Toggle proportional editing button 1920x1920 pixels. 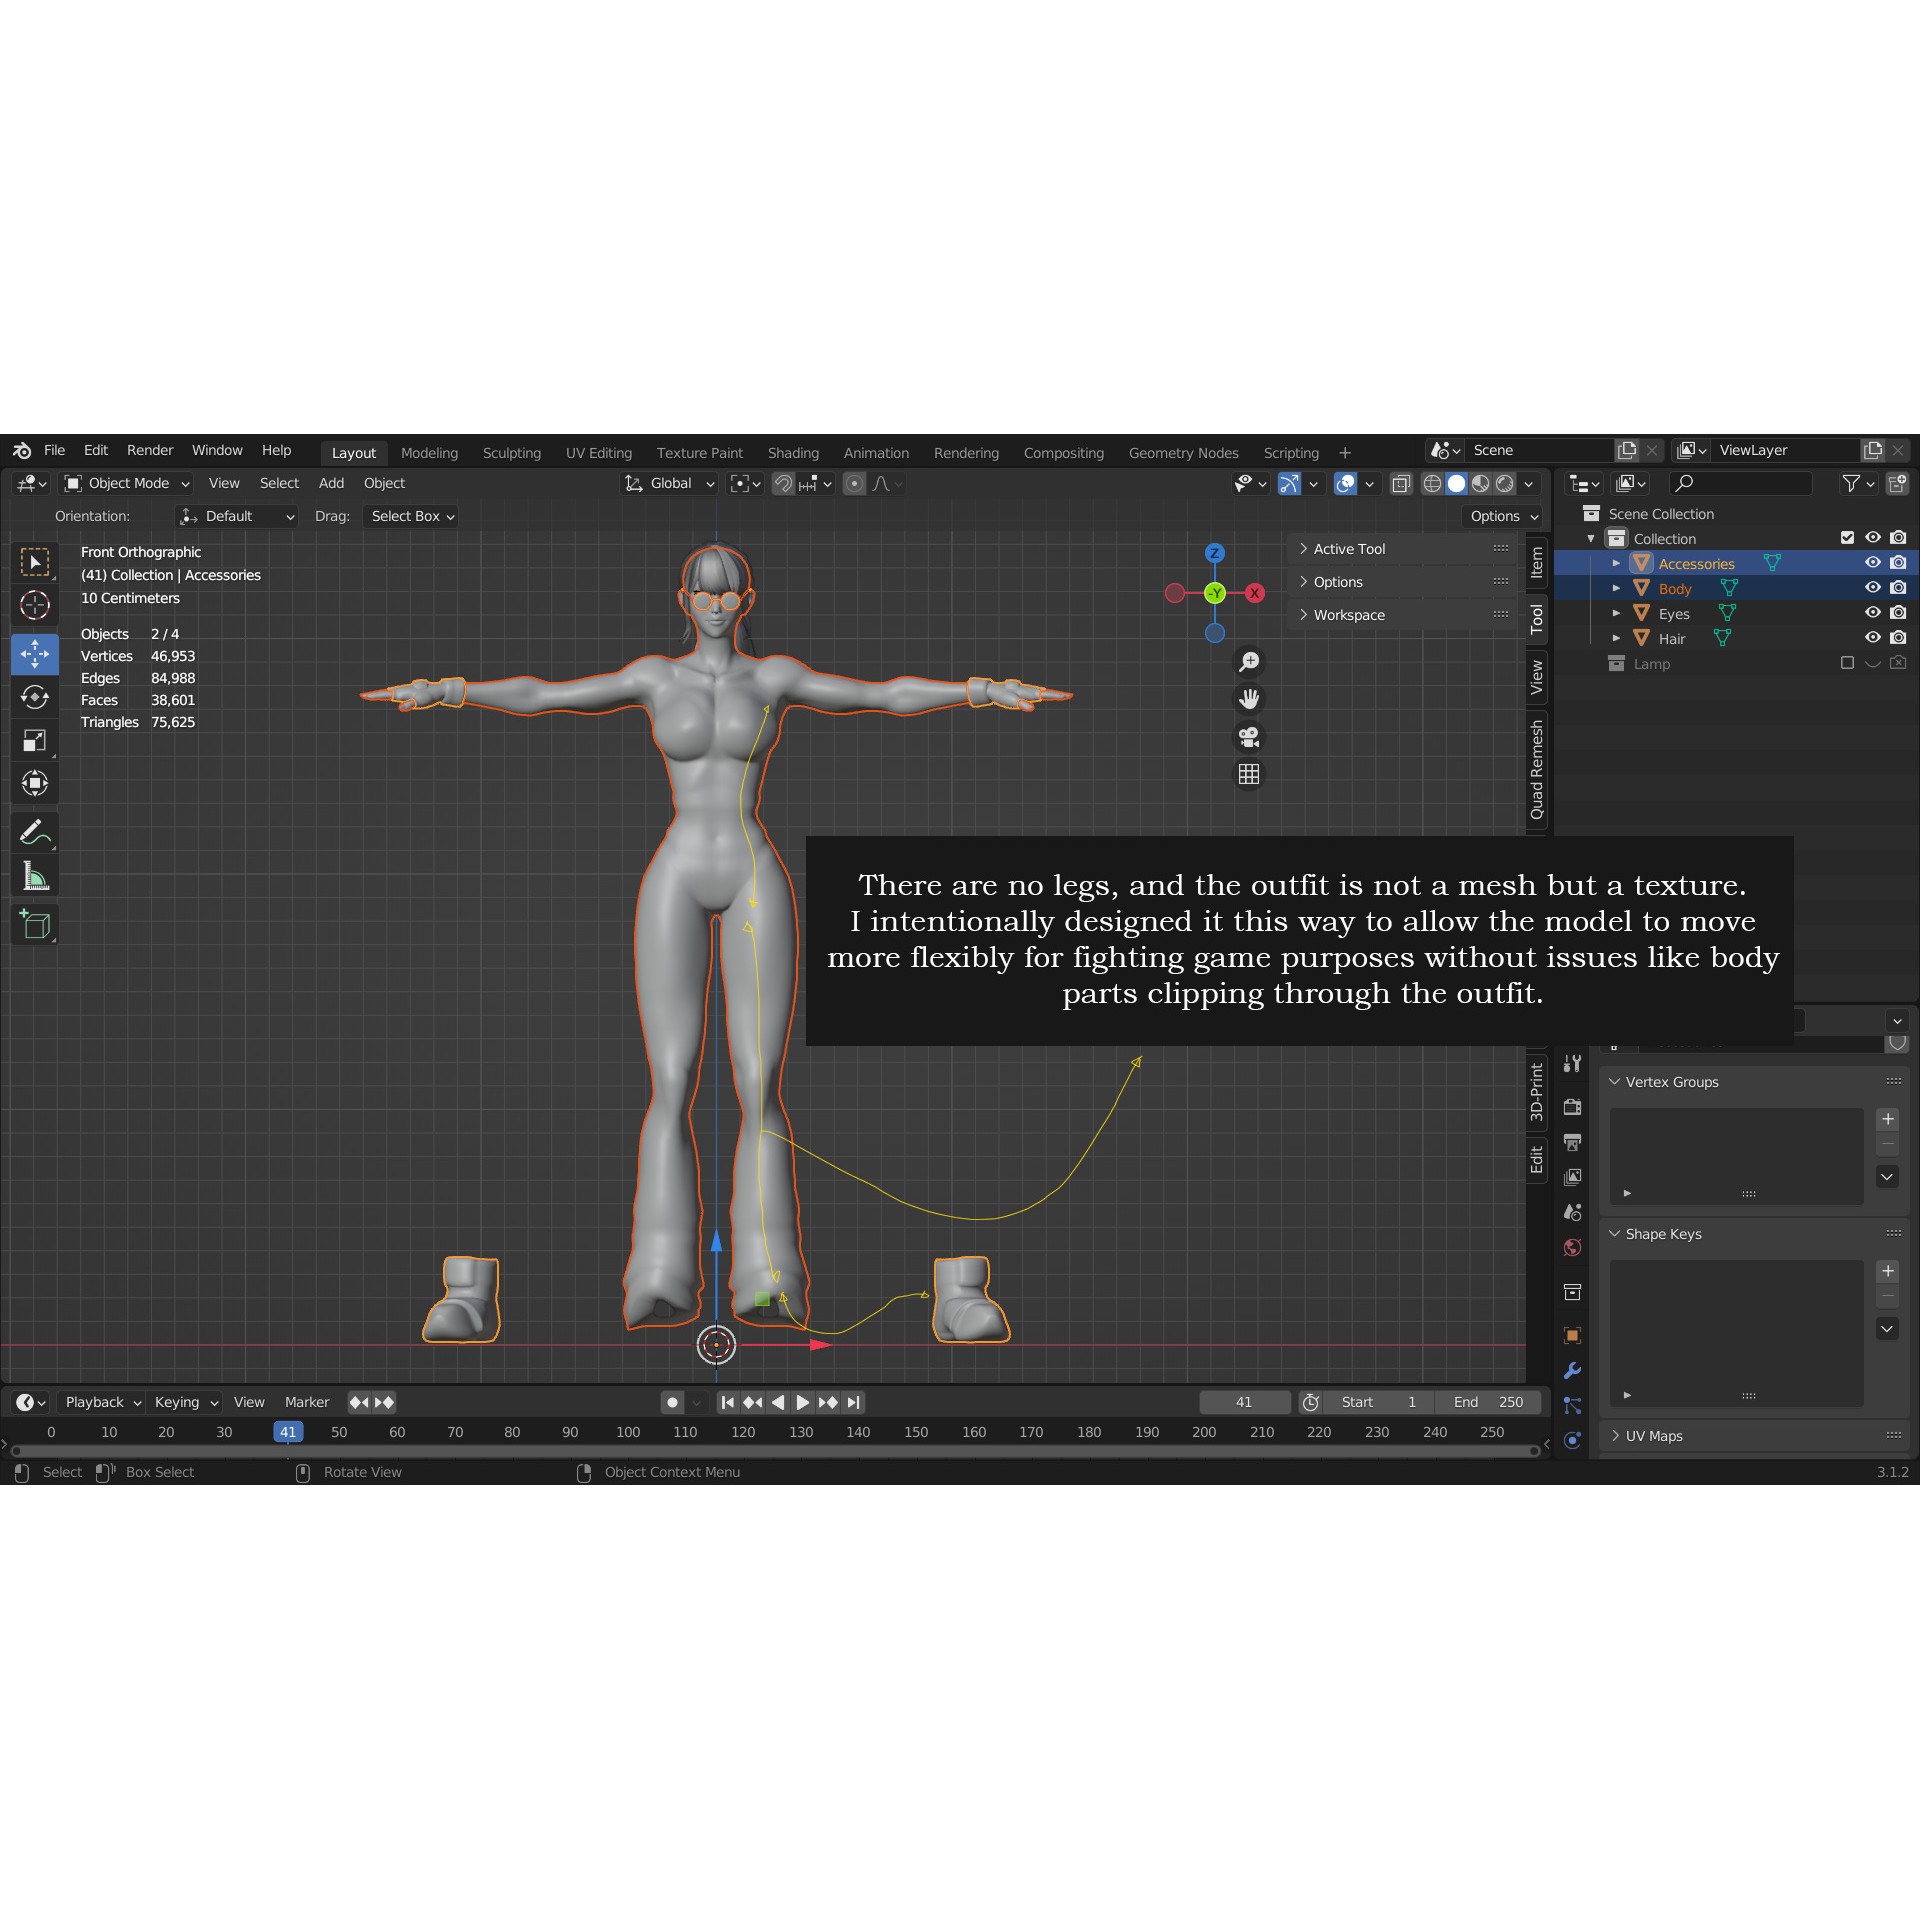[854, 484]
